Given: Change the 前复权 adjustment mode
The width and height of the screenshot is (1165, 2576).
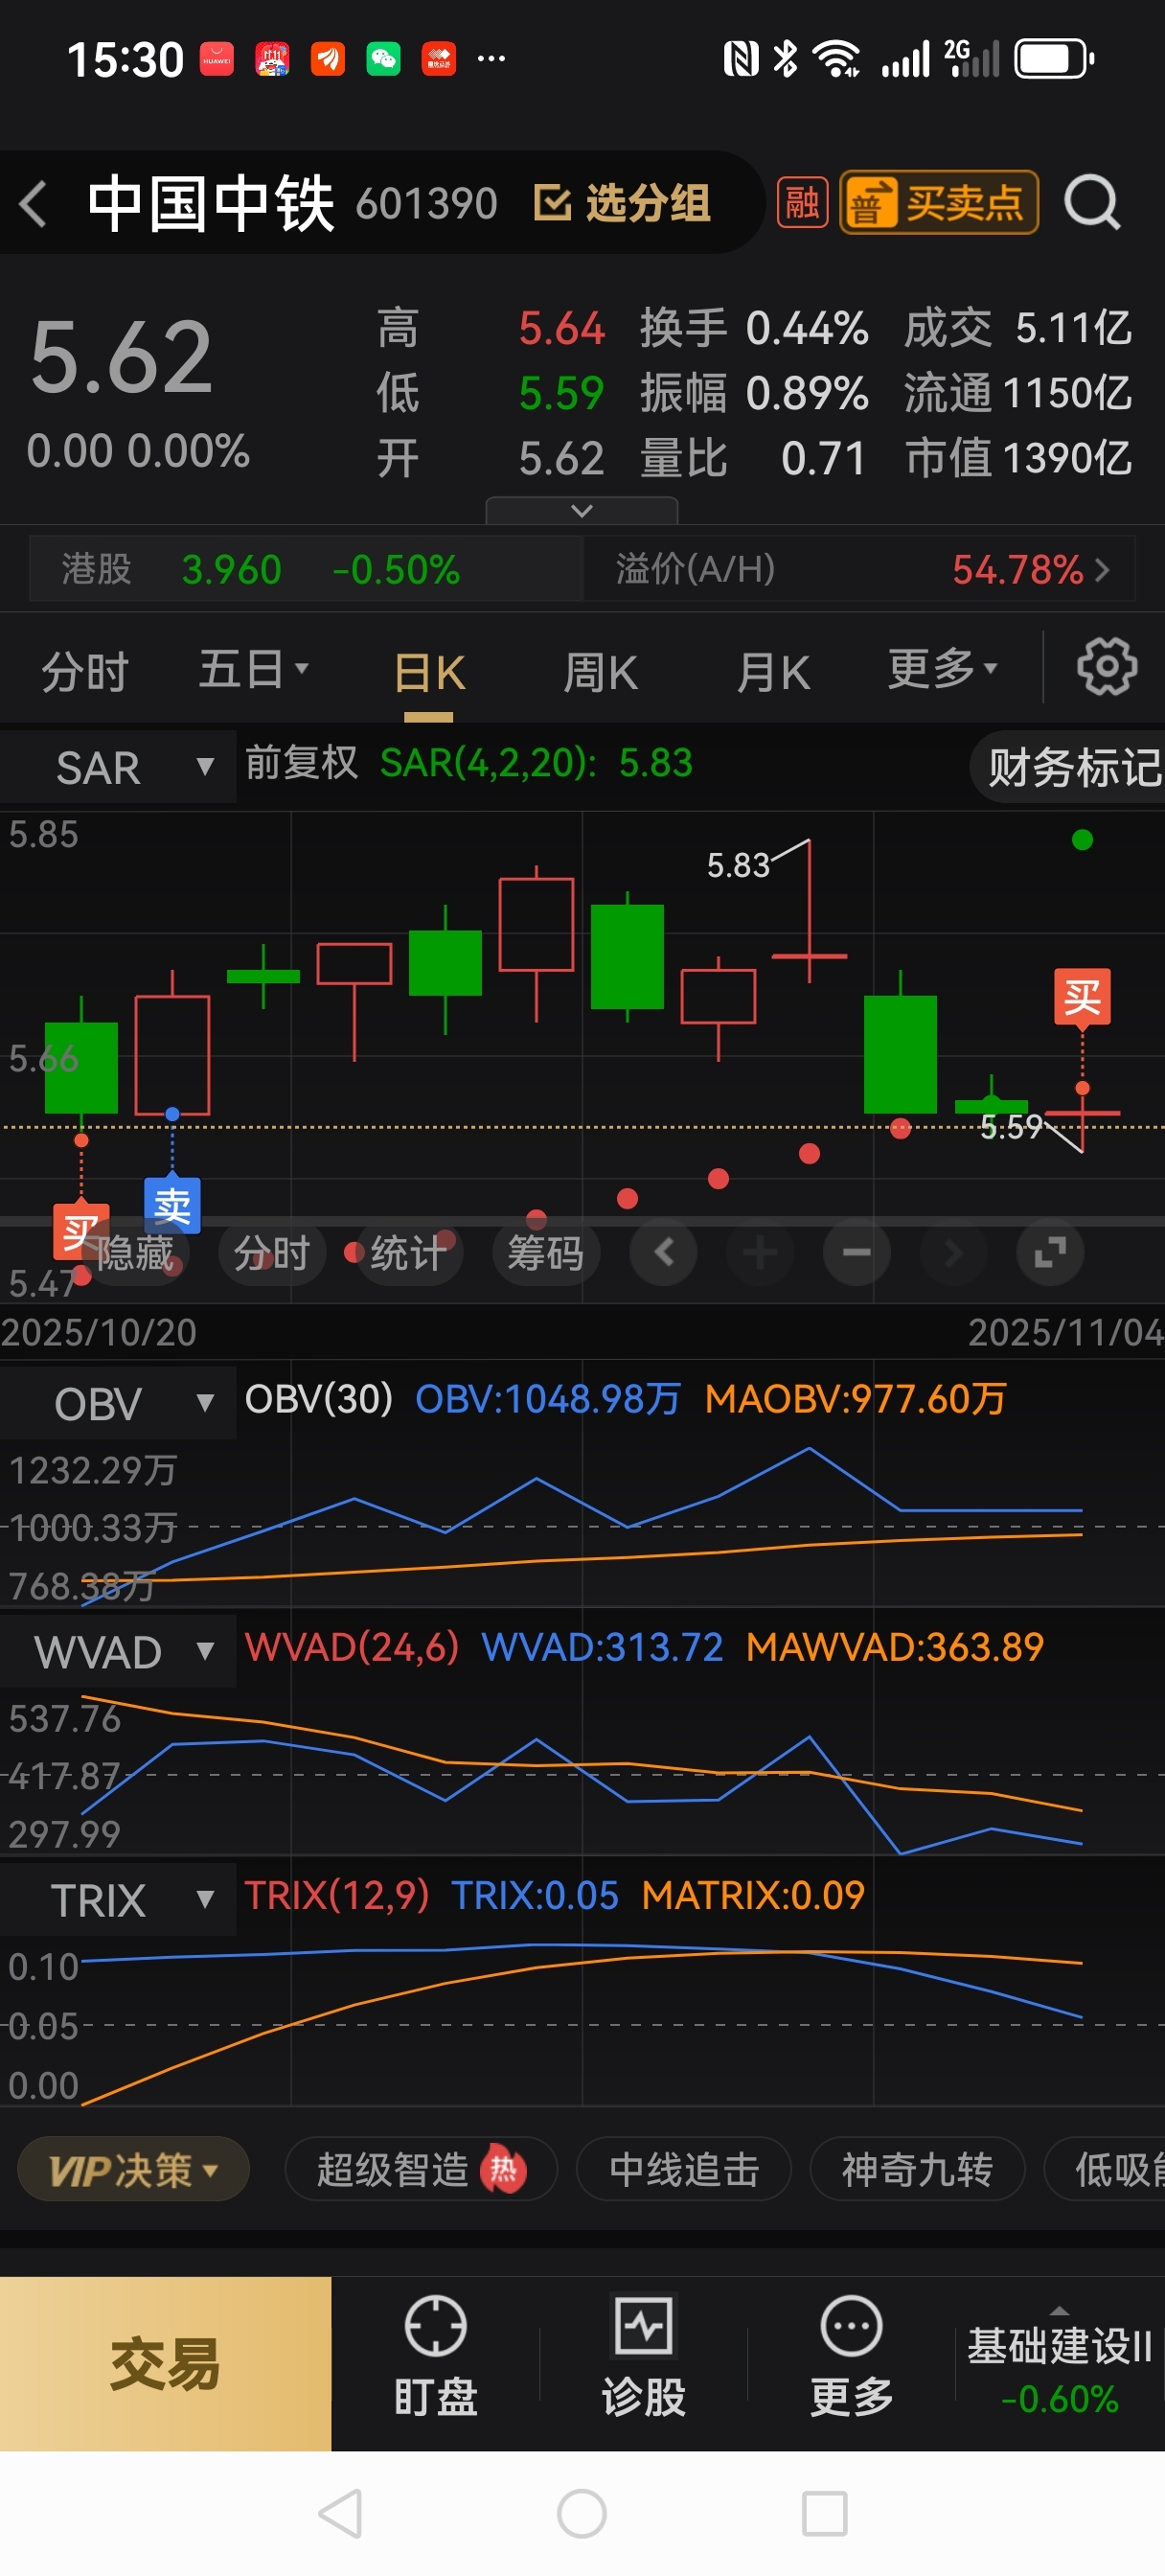Looking at the screenshot, I should coord(301,763).
